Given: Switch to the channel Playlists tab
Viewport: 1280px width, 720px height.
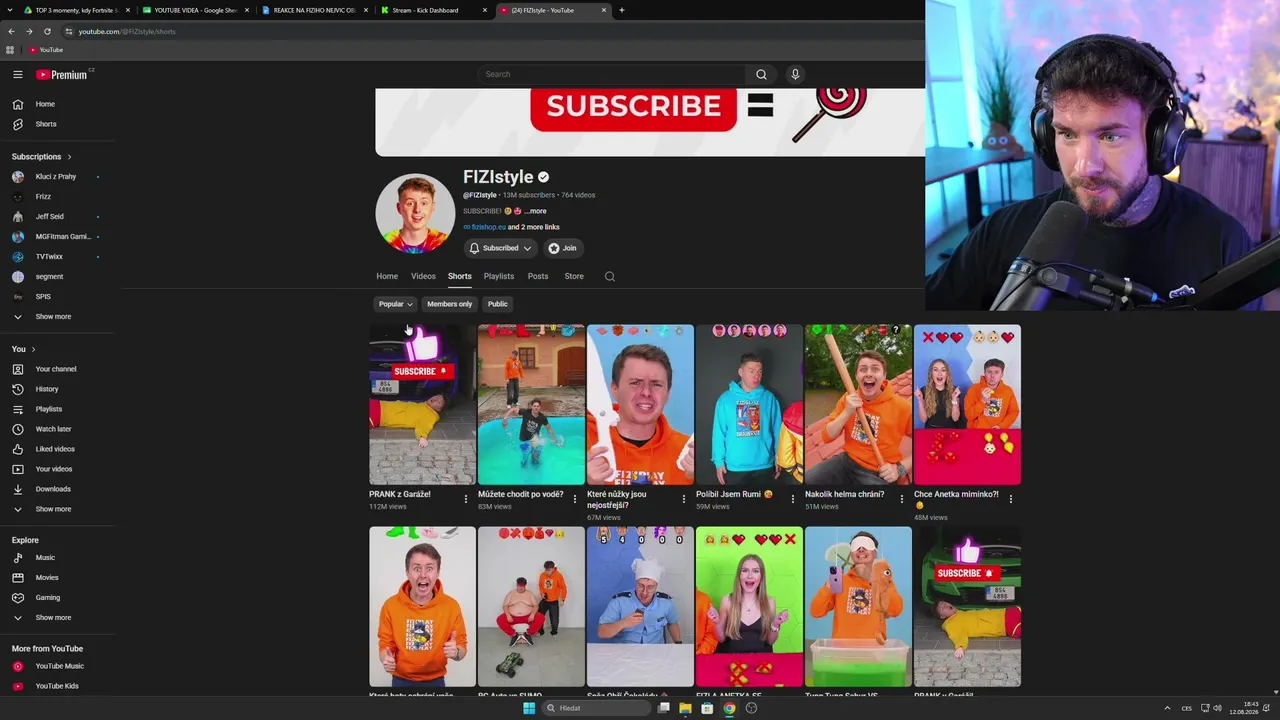Looking at the screenshot, I should [499, 276].
